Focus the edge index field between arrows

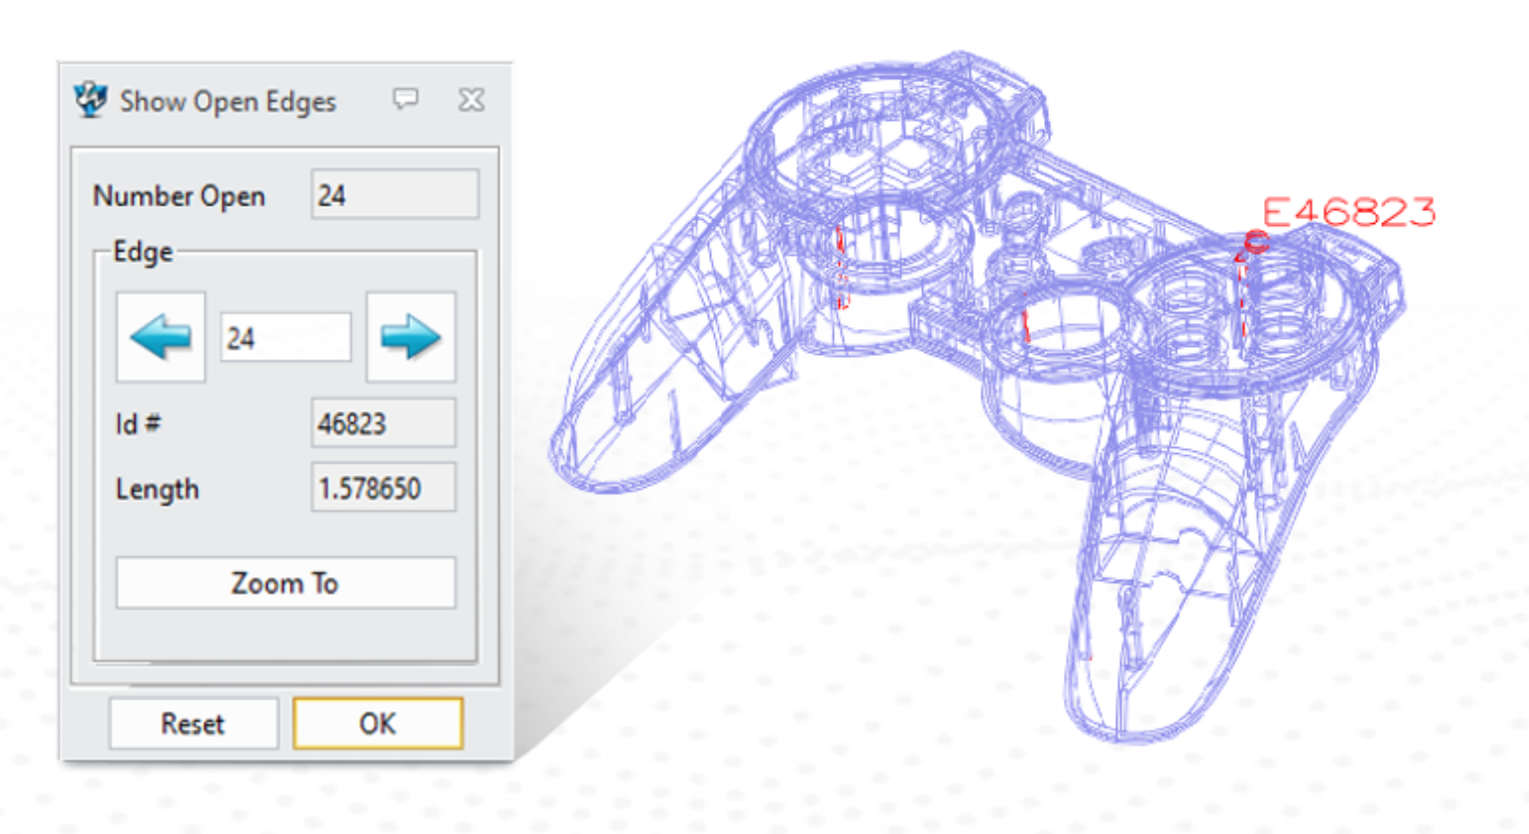pyautogui.click(x=285, y=338)
